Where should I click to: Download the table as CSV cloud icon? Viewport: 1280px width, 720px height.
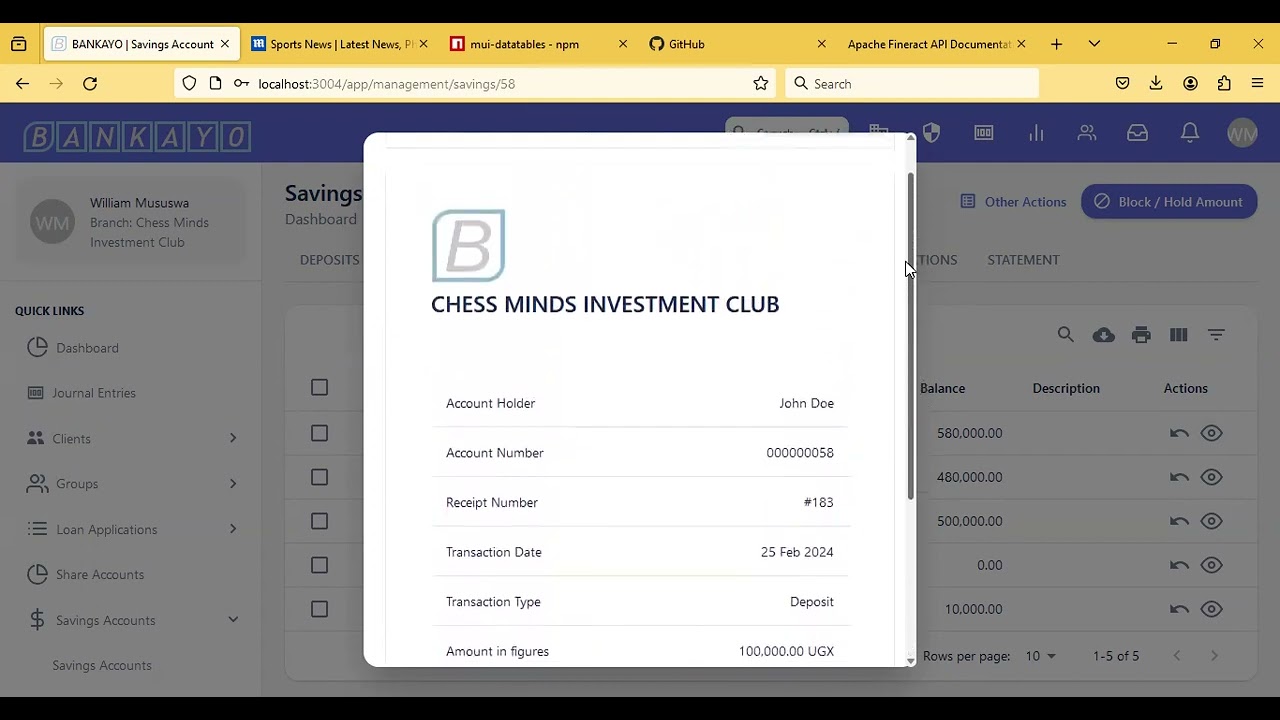[1104, 335]
